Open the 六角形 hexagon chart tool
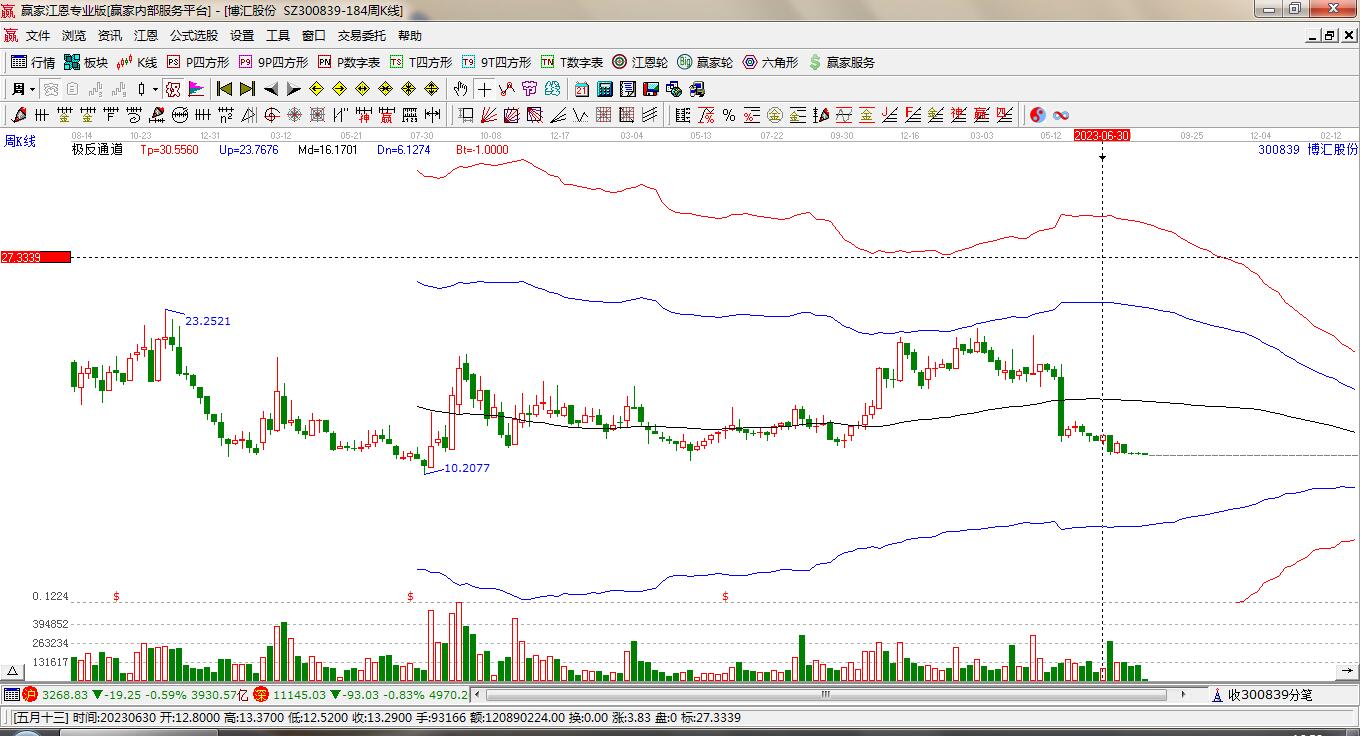Screen dimensions: 1360x736 (x=770, y=62)
